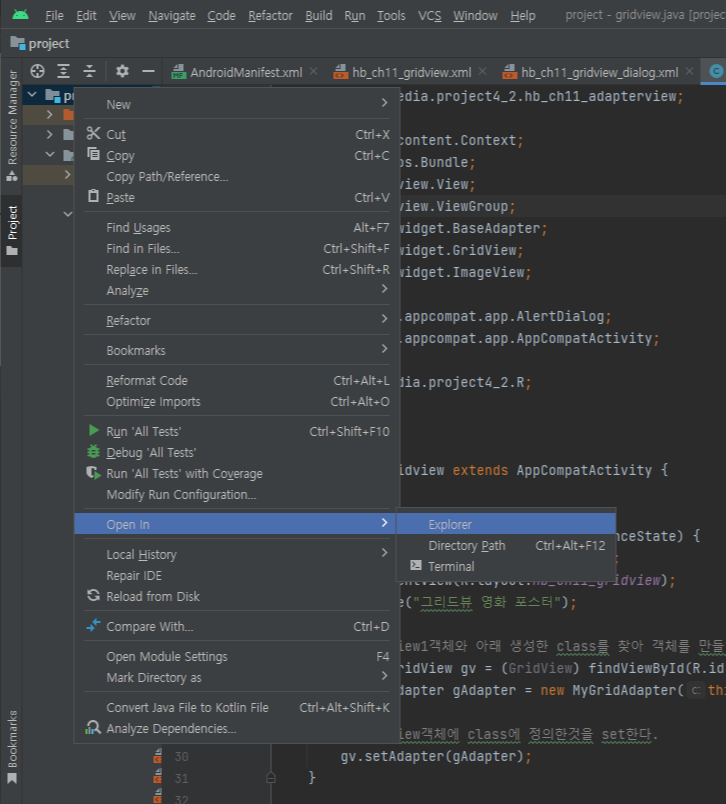Select Modify Run Configuration entry
Screen dimensions: 726x804
[x=237, y=495]
